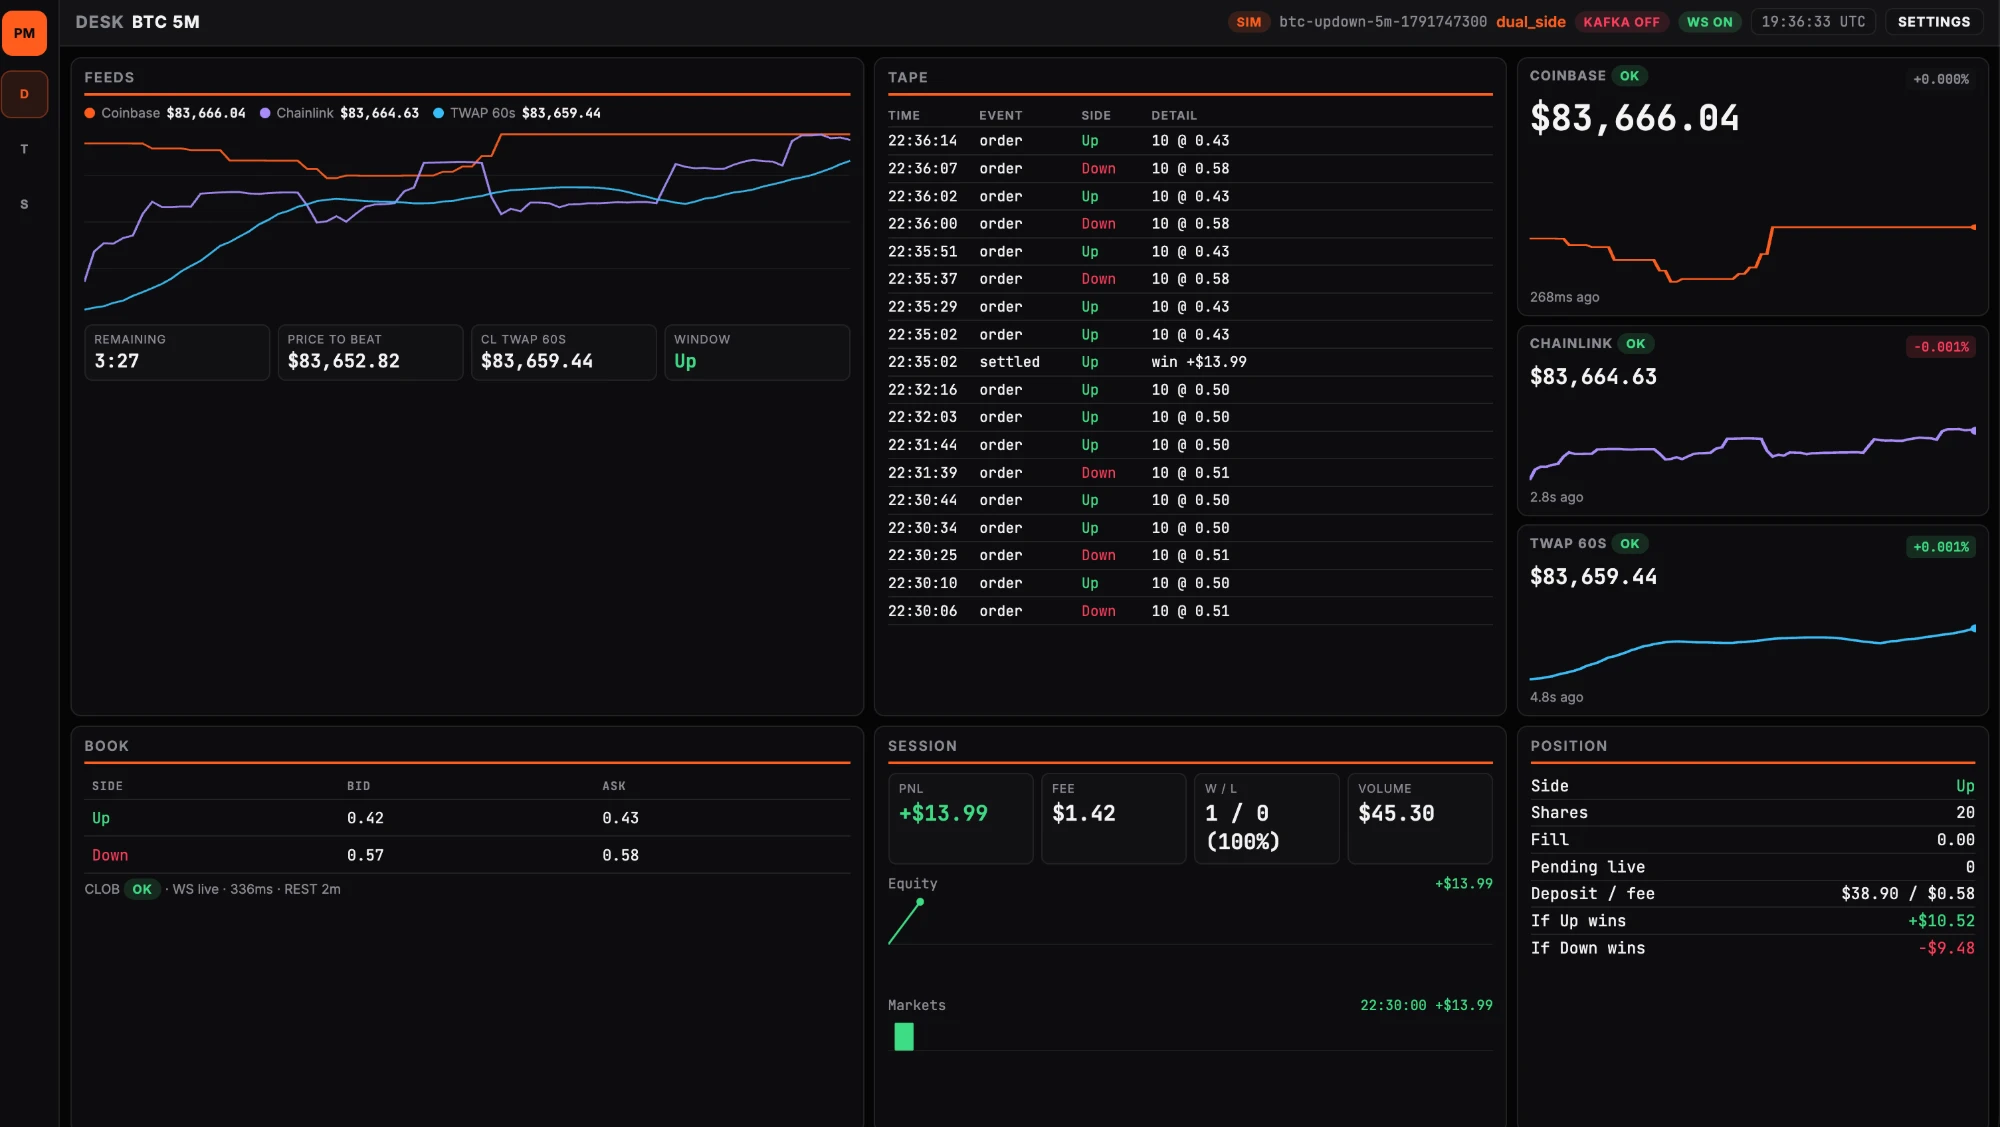Click the FEE $1.42 card

(x=1113, y=818)
